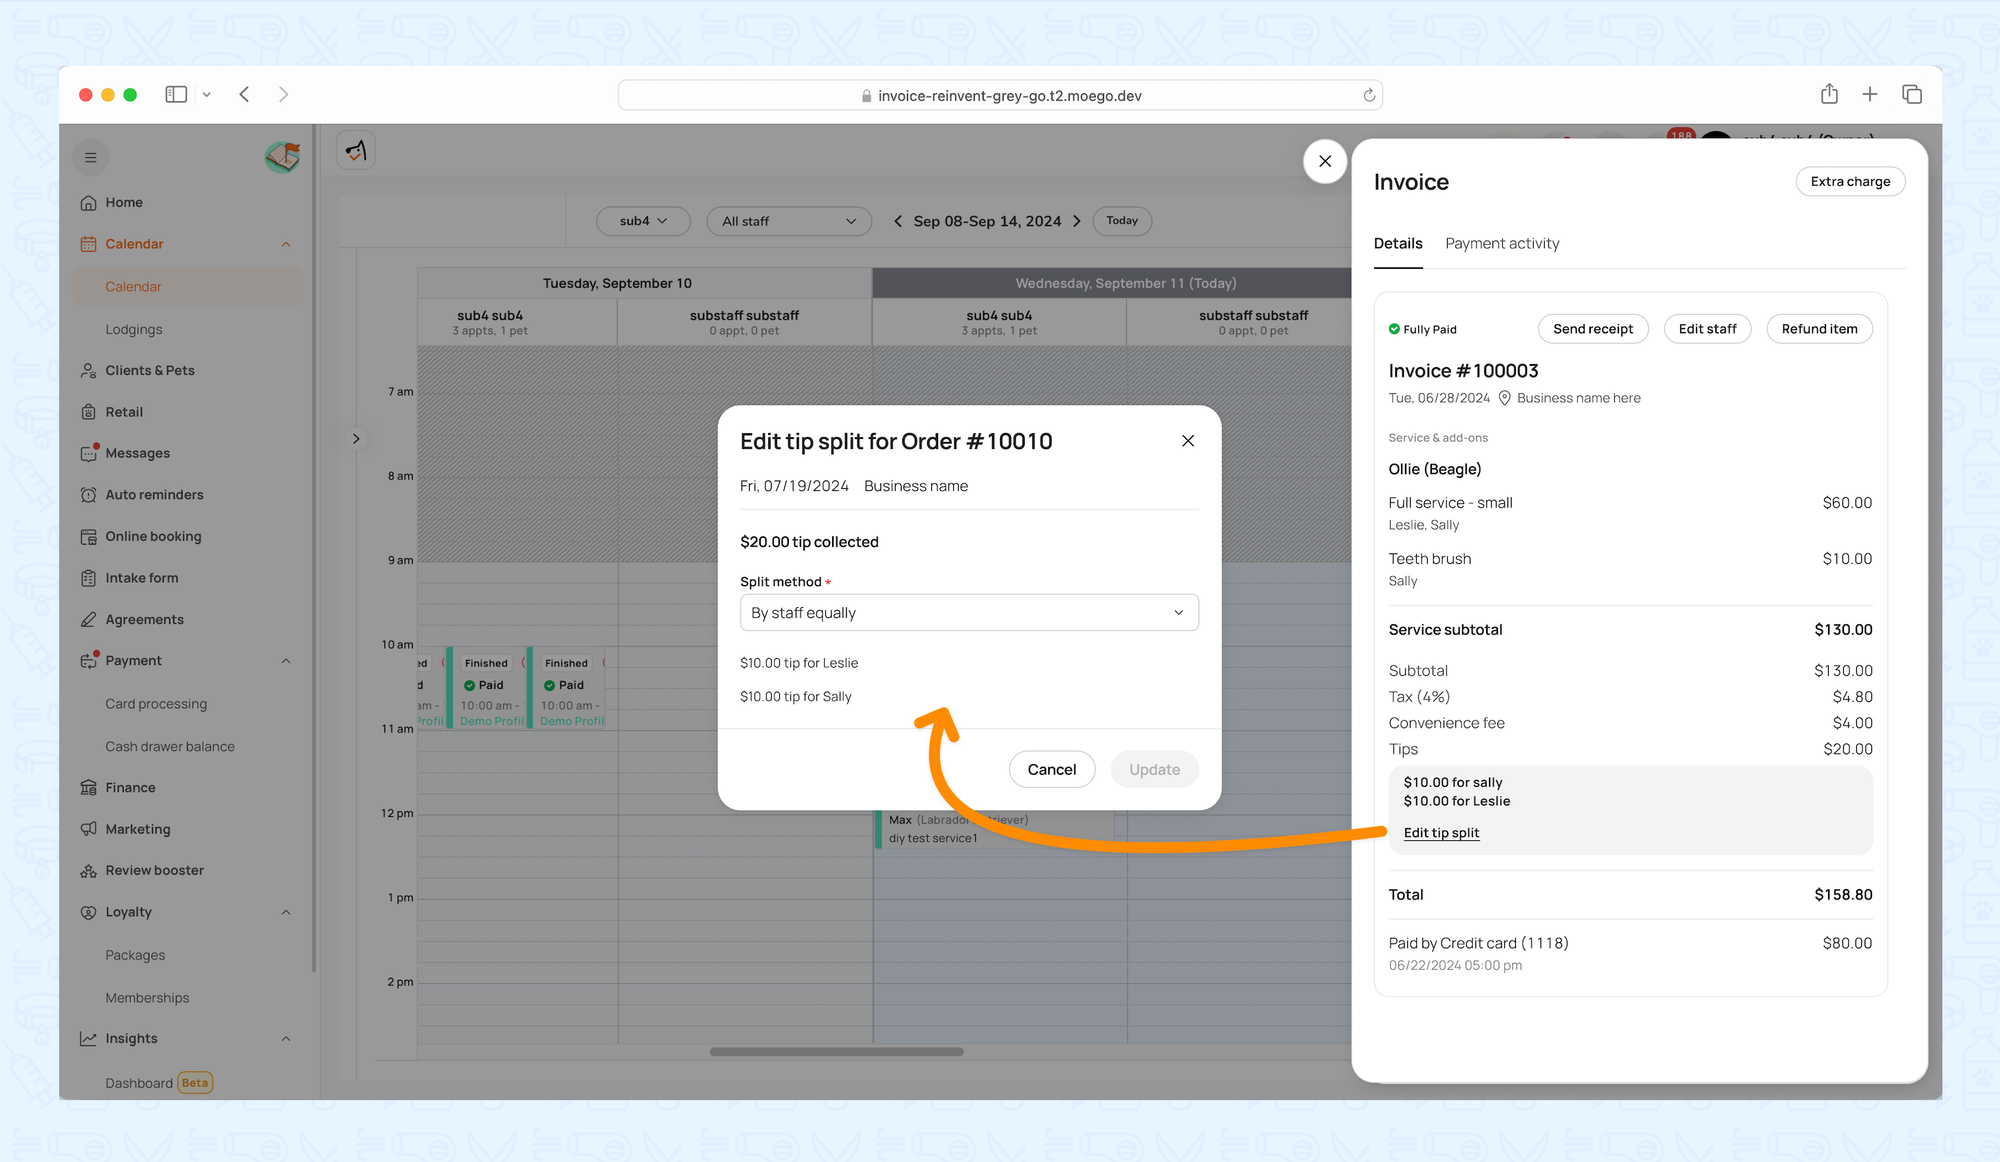Click the Marketing megaphone icon

[x=88, y=829]
